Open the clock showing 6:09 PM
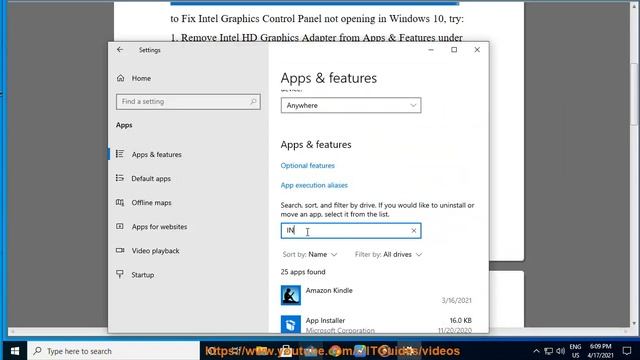640x360 pixels. [600, 351]
